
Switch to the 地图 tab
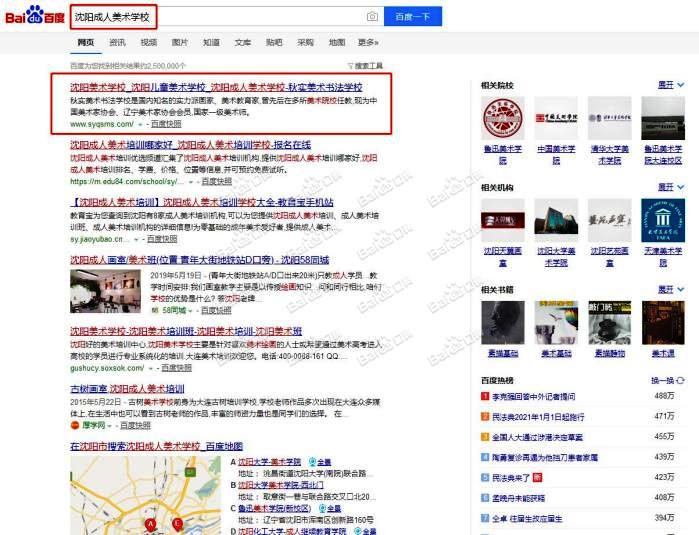(x=337, y=42)
